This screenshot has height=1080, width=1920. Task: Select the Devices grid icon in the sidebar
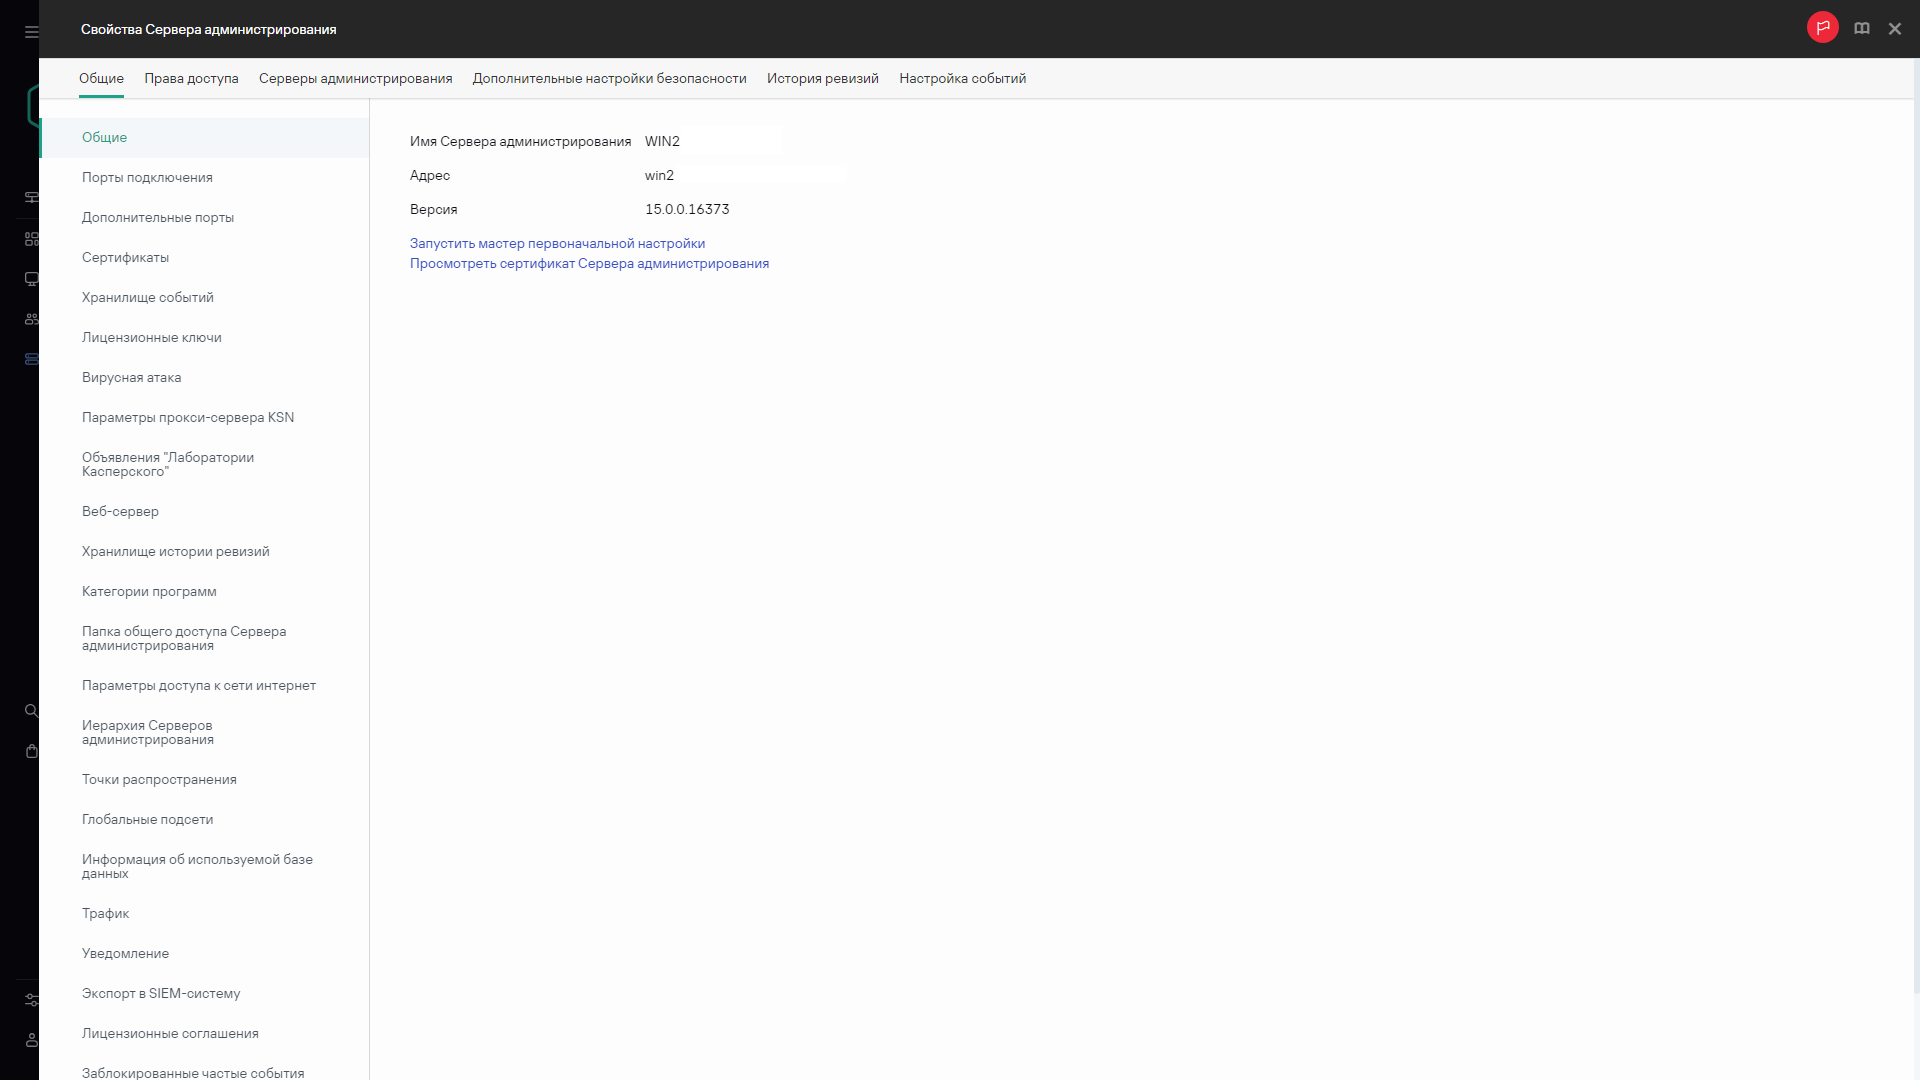click(x=31, y=238)
